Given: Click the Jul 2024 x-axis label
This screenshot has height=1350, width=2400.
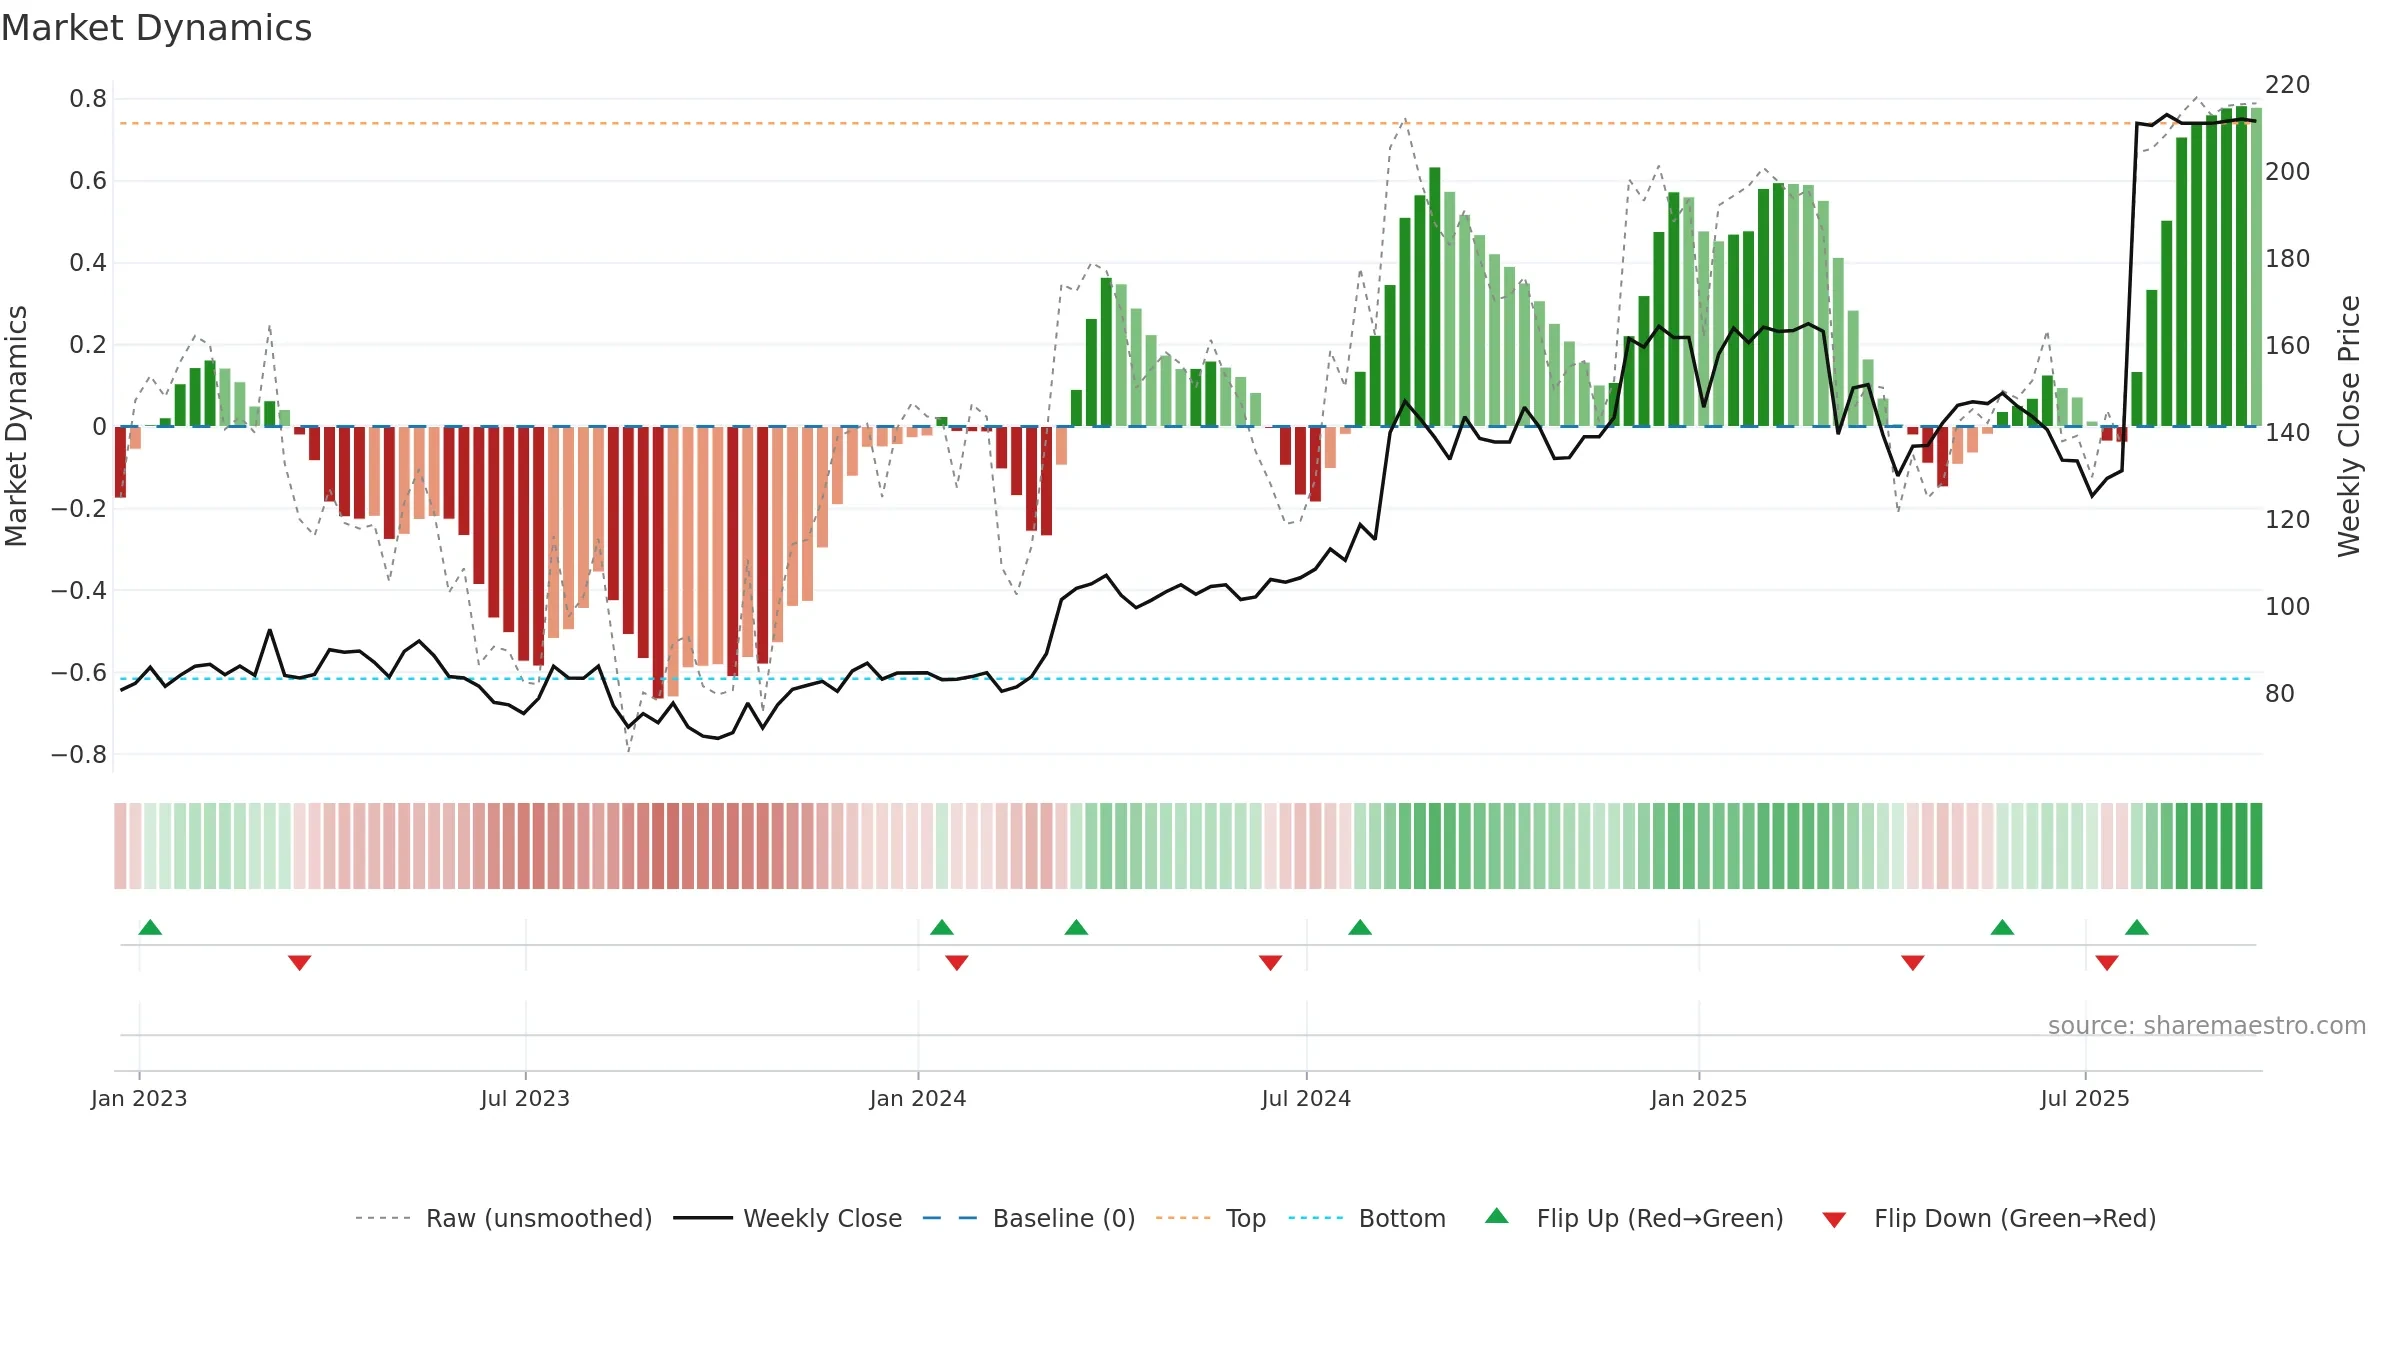Looking at the screenshot, I should (x=1306, y=1098).
